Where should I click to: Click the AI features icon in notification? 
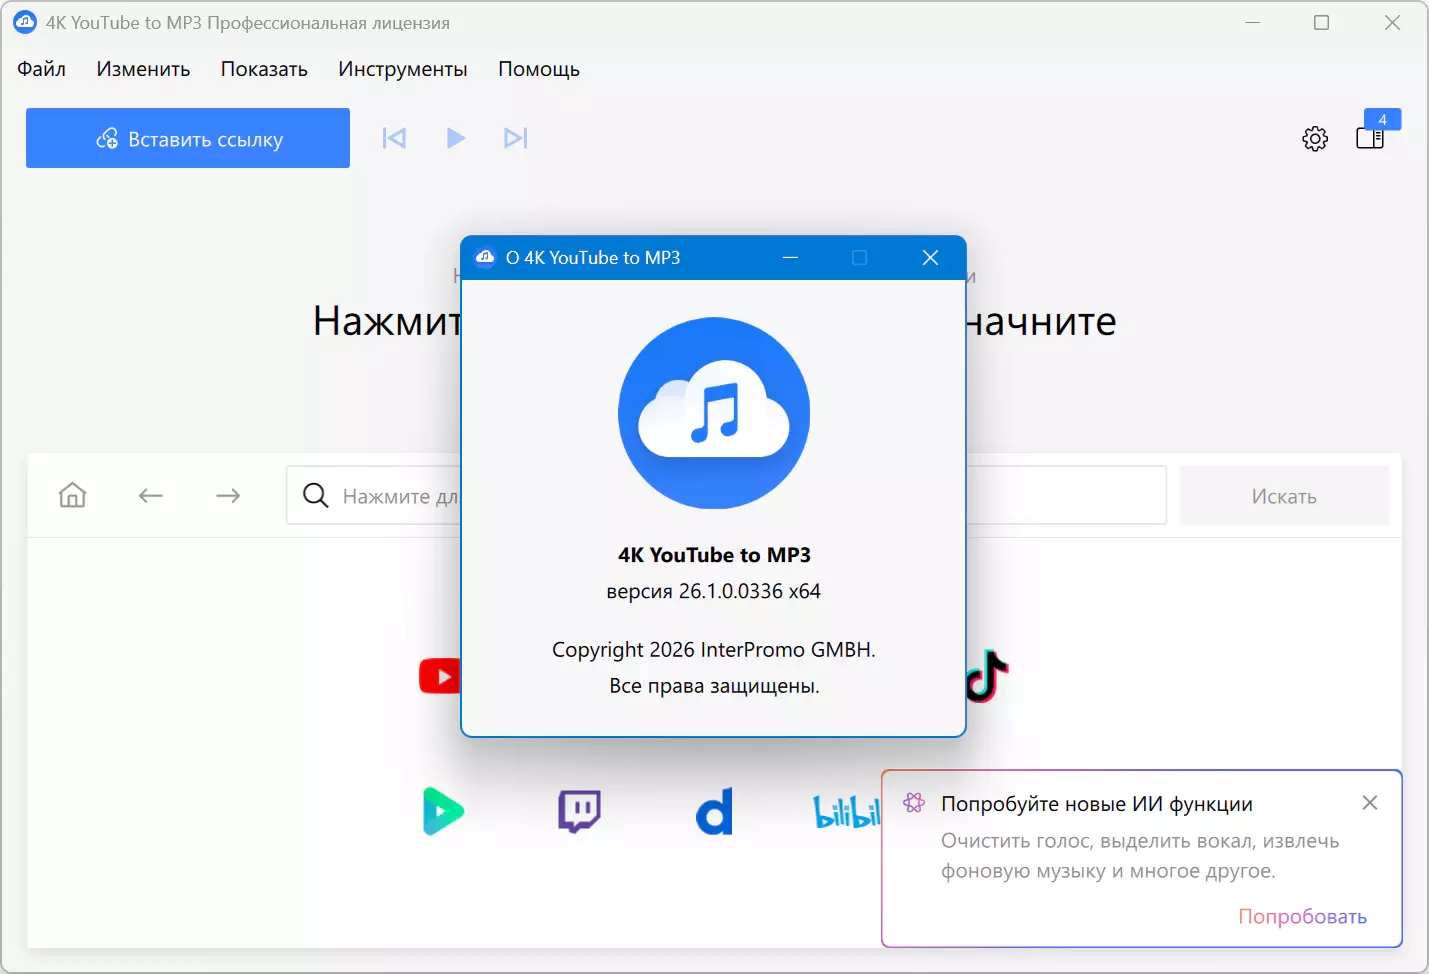[x=914, y=802]
